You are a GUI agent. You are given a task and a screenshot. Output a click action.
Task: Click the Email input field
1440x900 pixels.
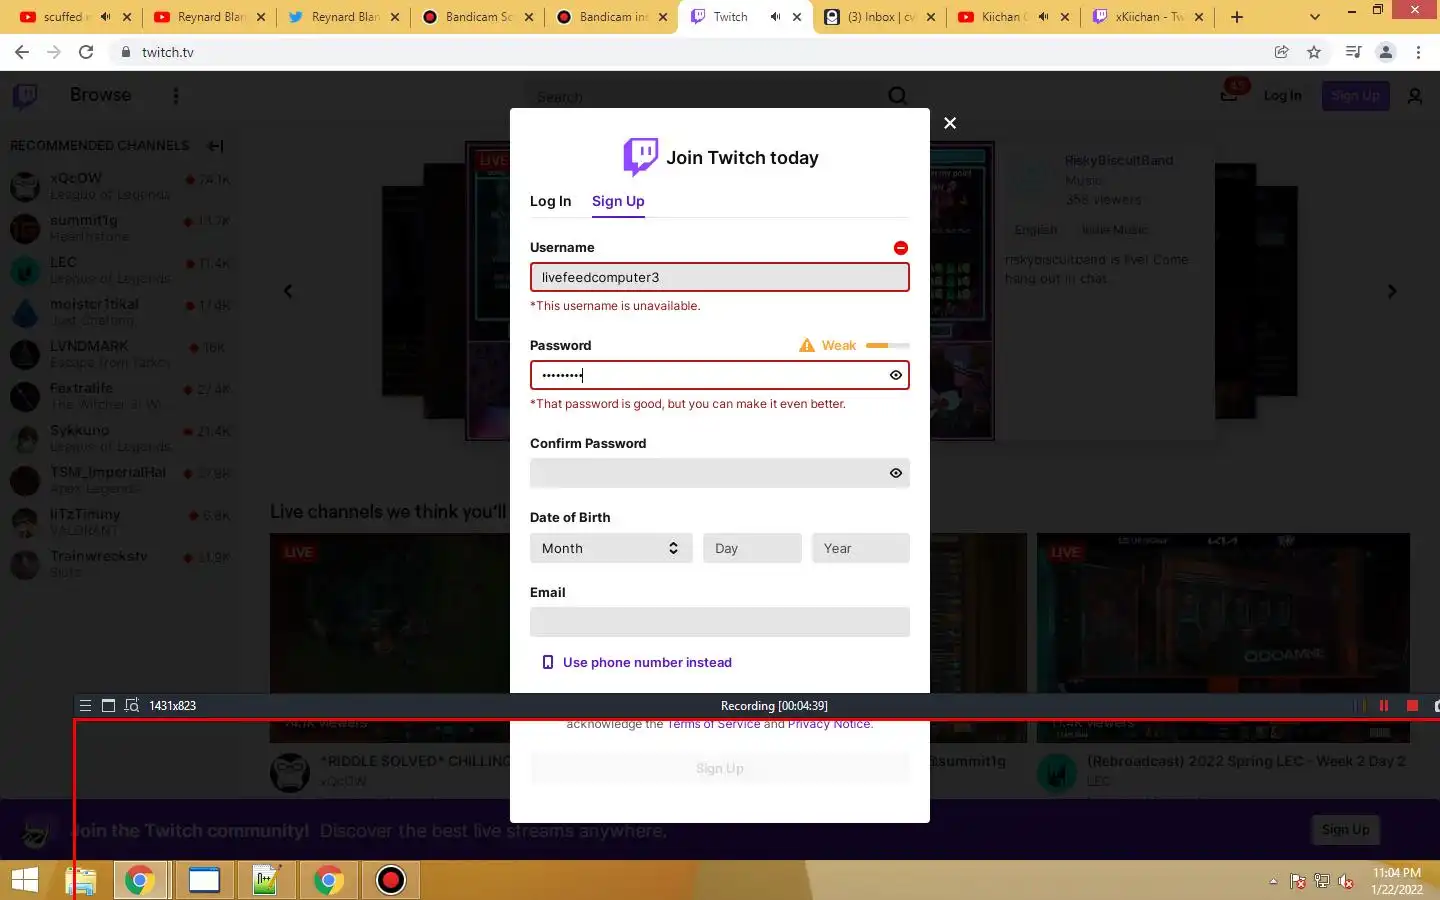(720, 622)
